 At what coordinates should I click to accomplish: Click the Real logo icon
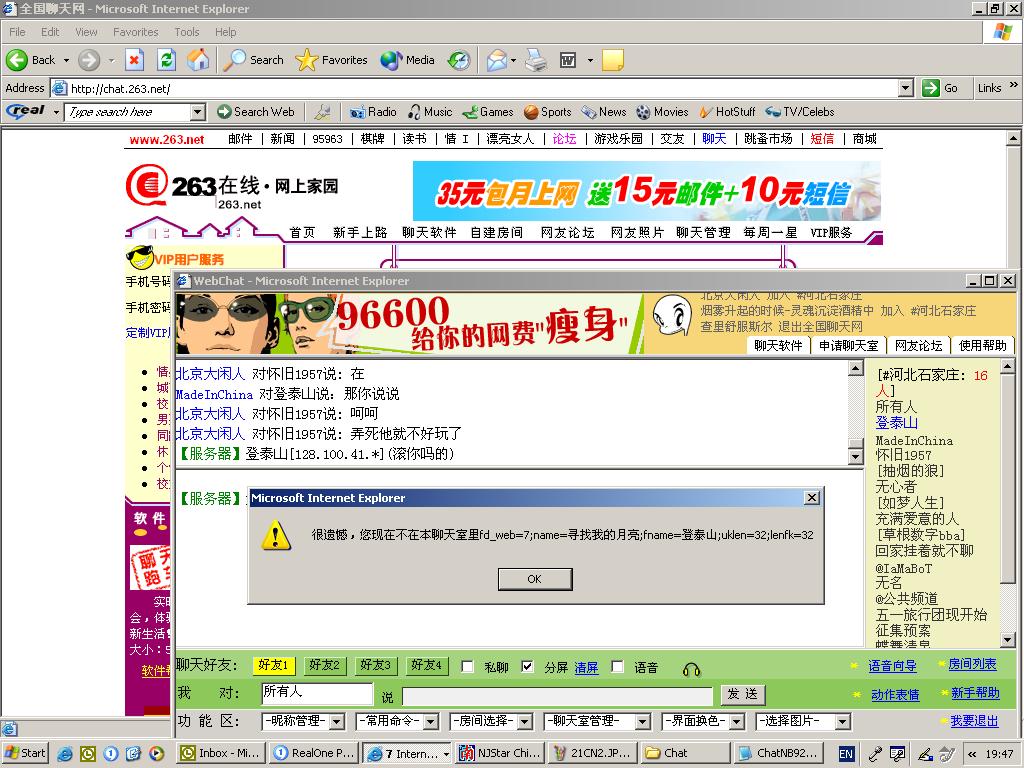coord(26,111)
